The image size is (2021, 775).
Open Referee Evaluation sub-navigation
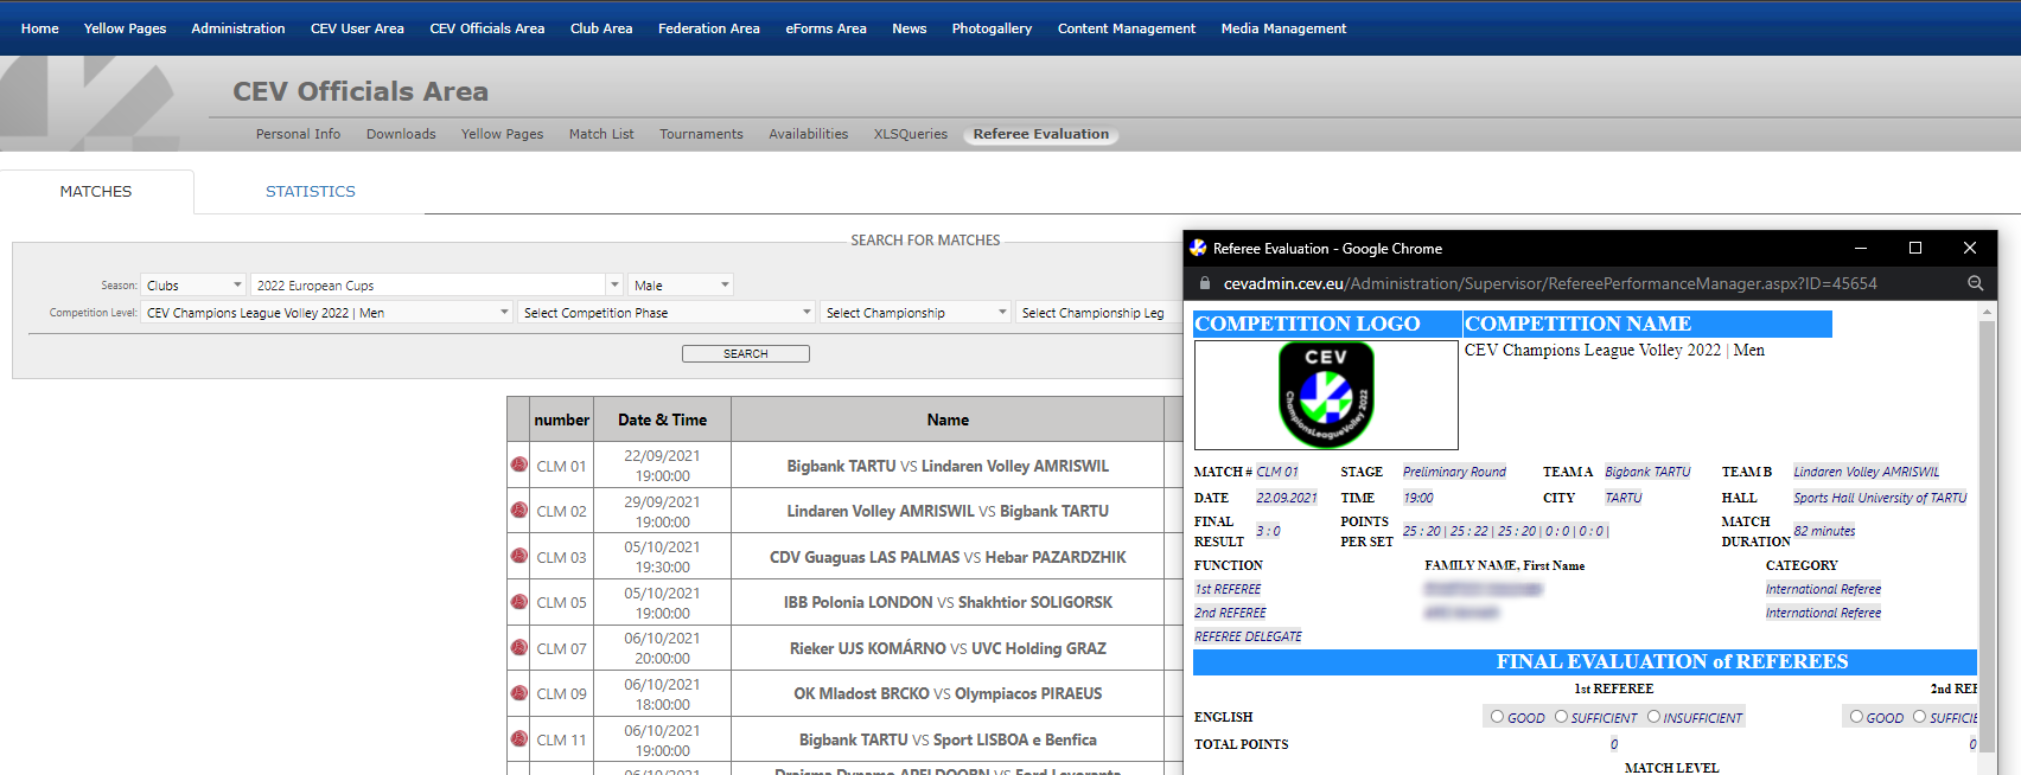point(1041,134)
